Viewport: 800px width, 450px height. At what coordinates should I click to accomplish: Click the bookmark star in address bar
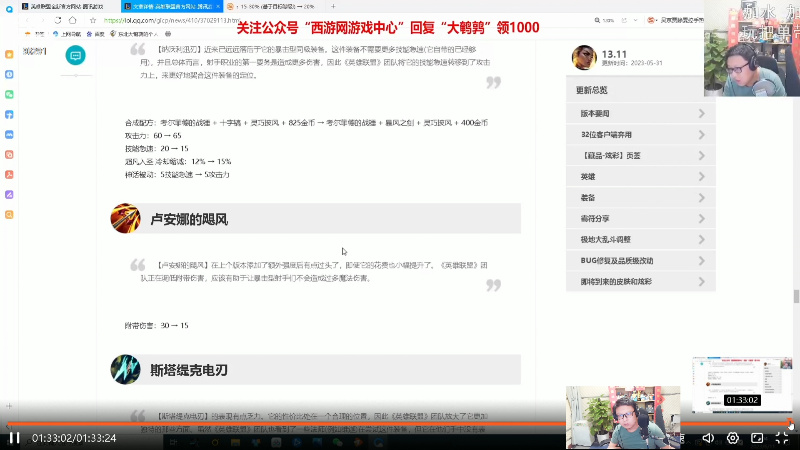(93, 20)
